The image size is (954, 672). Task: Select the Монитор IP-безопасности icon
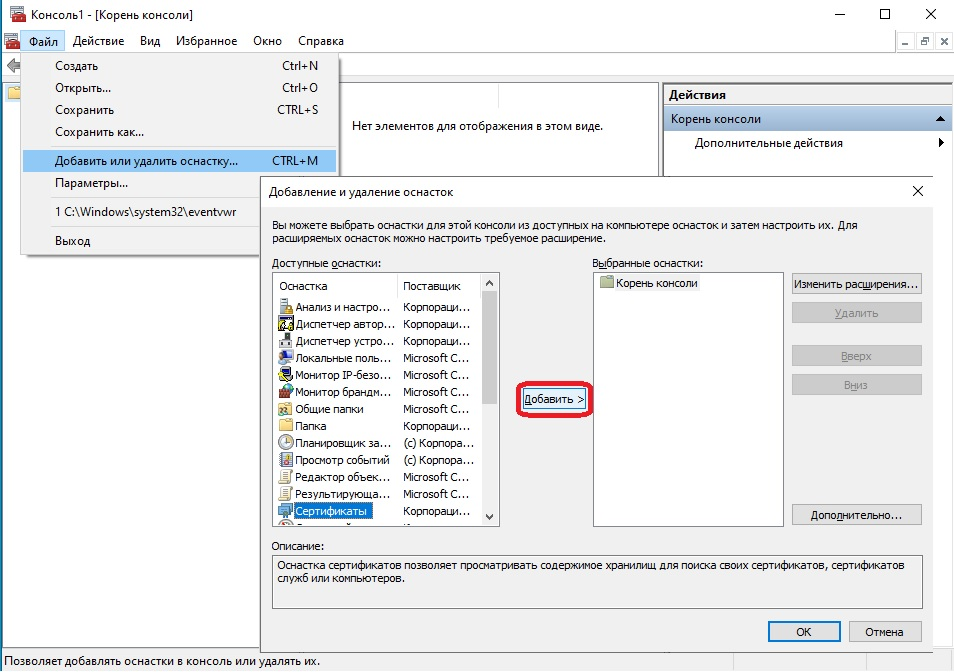click(x=286, y=375)
